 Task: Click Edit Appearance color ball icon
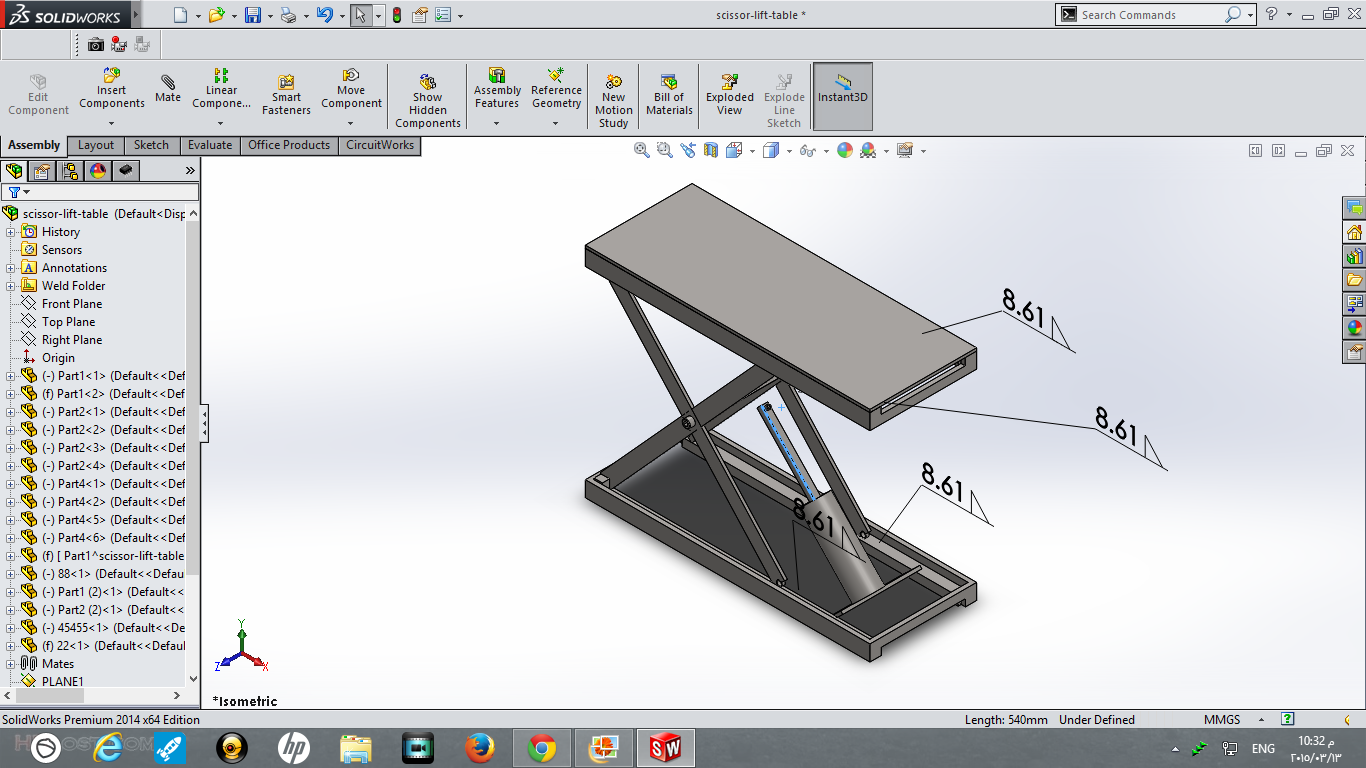point(845,150)
